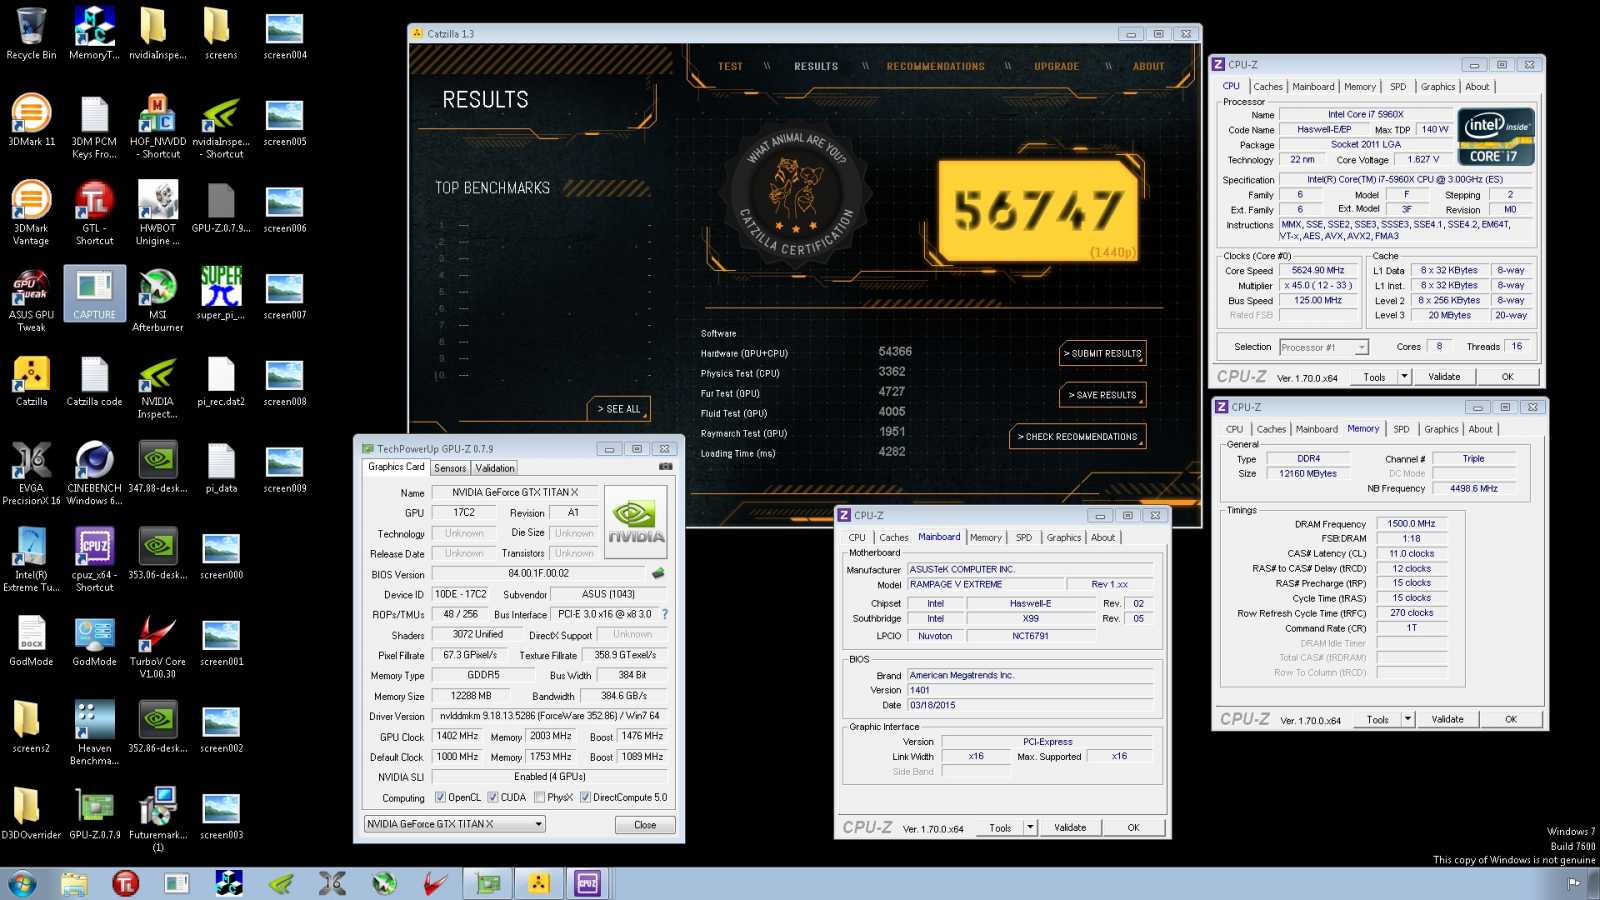Open Windows Explorer from taskbar
The image size is (1600, 900).
tap(74, 884)
